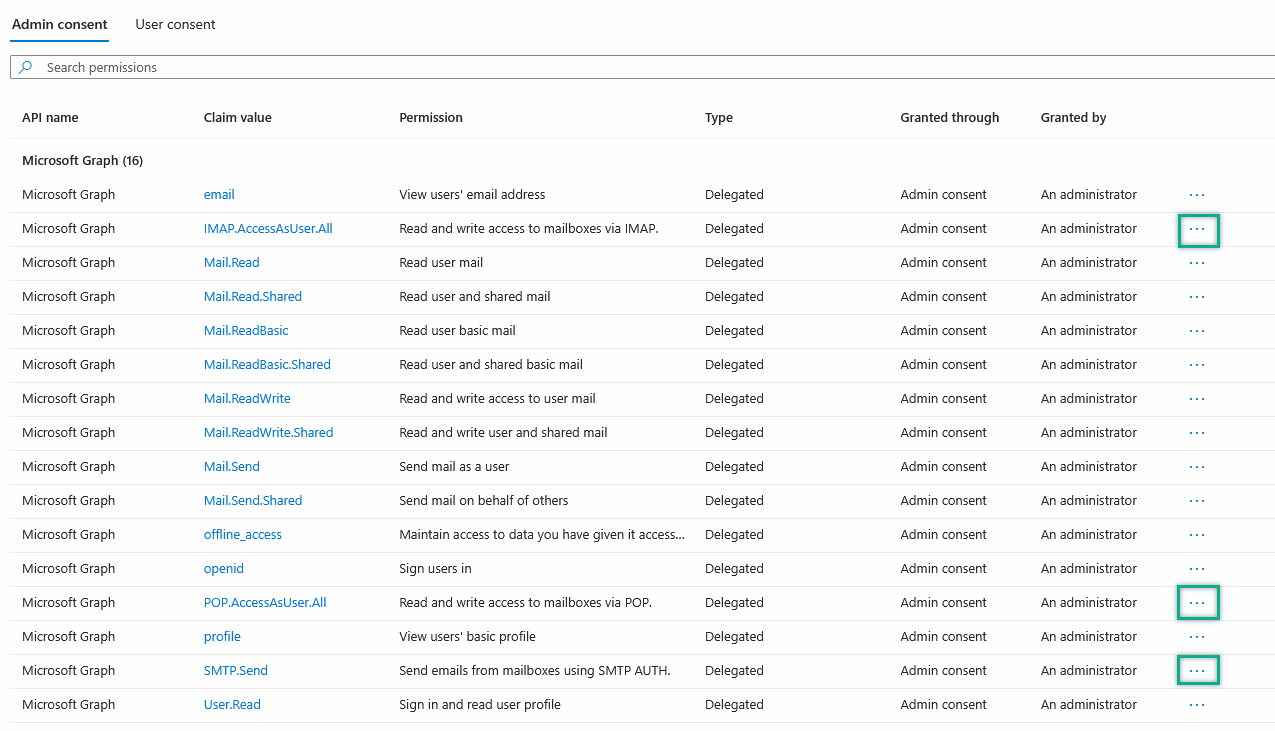
Task: Open the User.Read claim link
Action: (232, 704)
